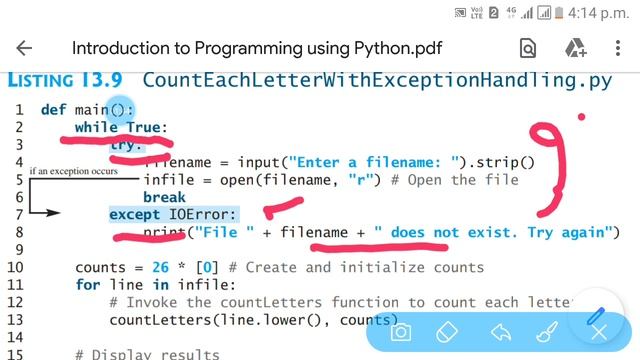Select the brush tool in drawing toolbar
Image resolution: width=640 pixels, height=360 pixels.
pos(547,332)
